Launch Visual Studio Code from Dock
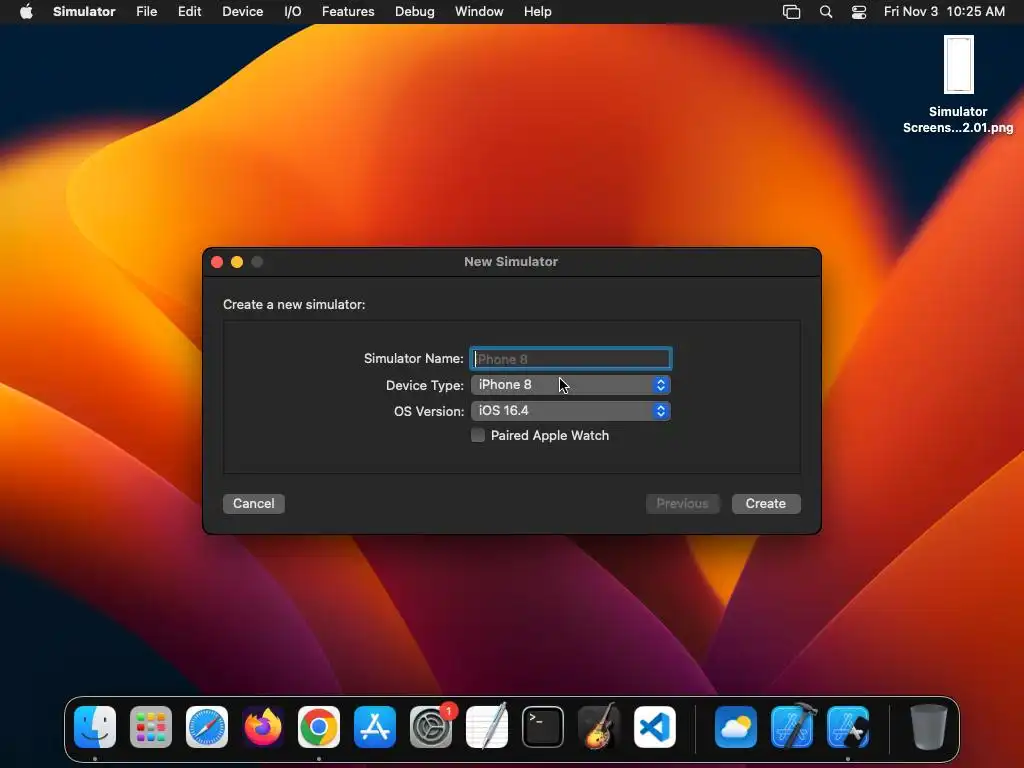This screenshot has width=1024, height=768. pyautogui.click(x=655, y=727)
